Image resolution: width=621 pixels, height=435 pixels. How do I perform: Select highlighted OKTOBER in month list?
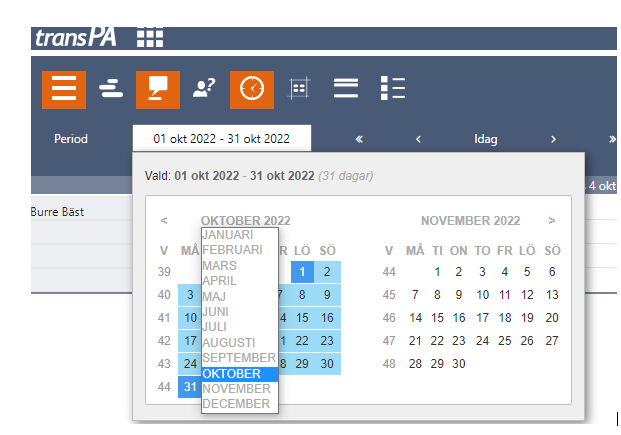point(240,374)
